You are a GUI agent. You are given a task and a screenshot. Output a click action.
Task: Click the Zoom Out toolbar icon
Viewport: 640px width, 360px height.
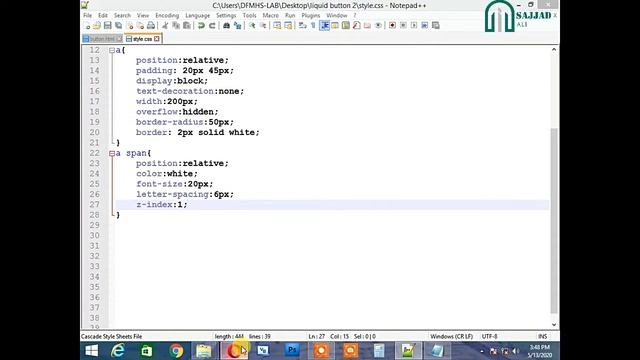click(x=263, y=25)
